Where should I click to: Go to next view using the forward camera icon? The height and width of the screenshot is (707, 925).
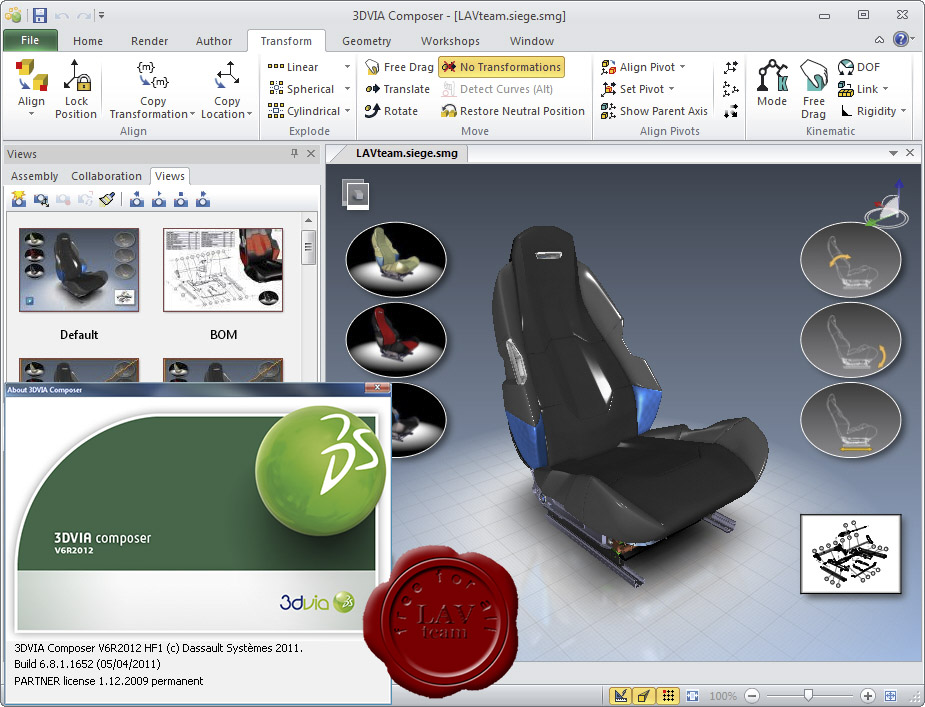click(x=203, y=199)
